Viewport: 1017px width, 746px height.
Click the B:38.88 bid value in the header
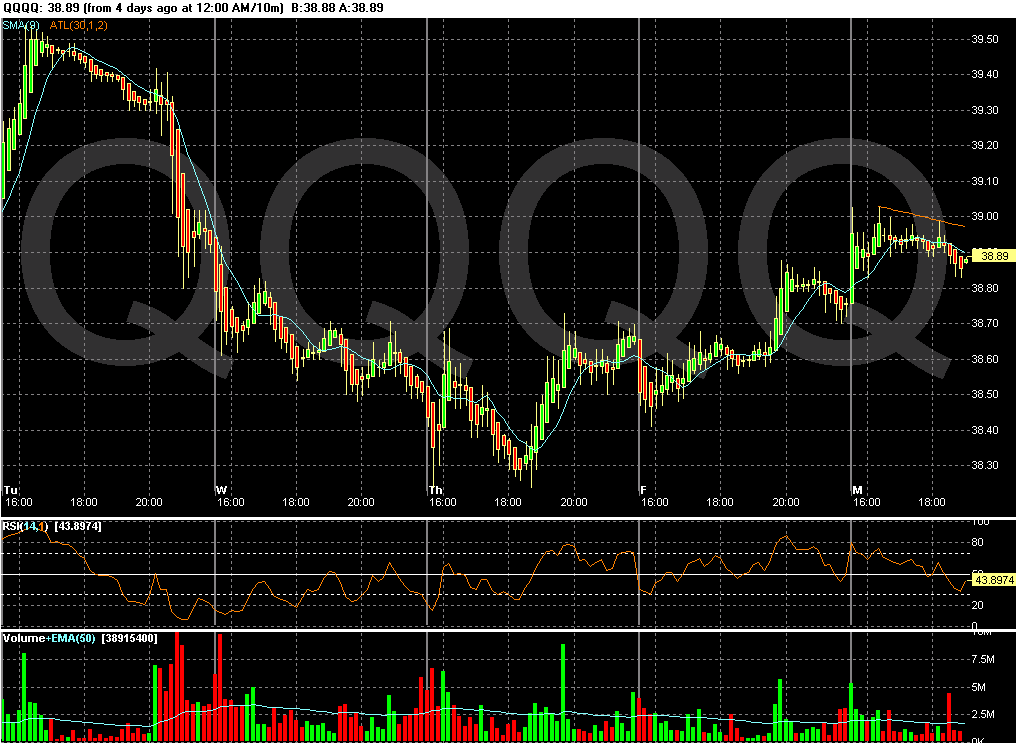[x=314, y=8]
